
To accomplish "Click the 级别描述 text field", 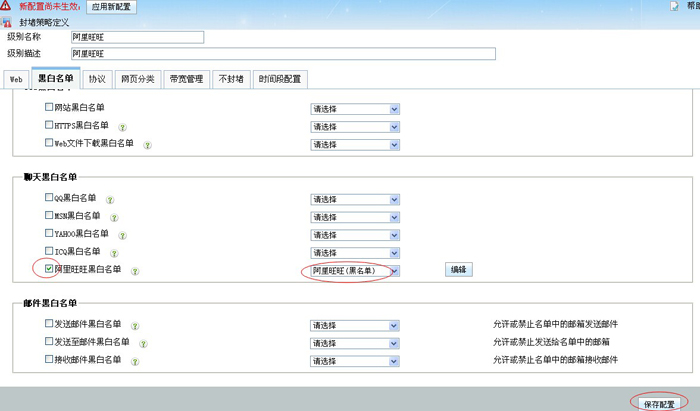I will pyautogui.click(x=137, y=53).
